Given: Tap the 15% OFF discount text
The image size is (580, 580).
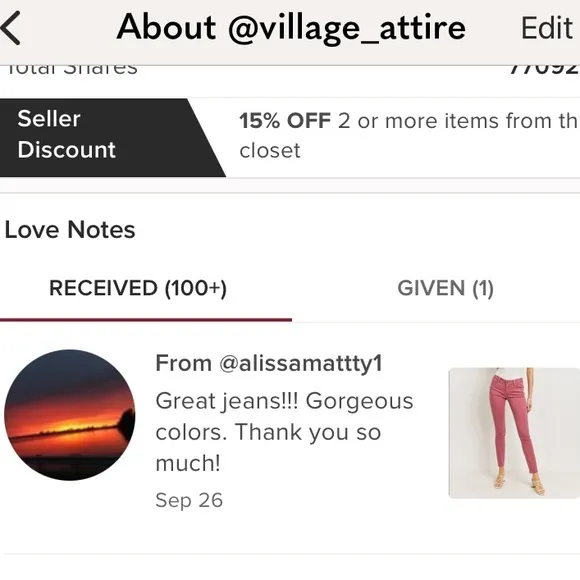Looking at the screenshot, I should pyautogui.click(x=285, y=121).
